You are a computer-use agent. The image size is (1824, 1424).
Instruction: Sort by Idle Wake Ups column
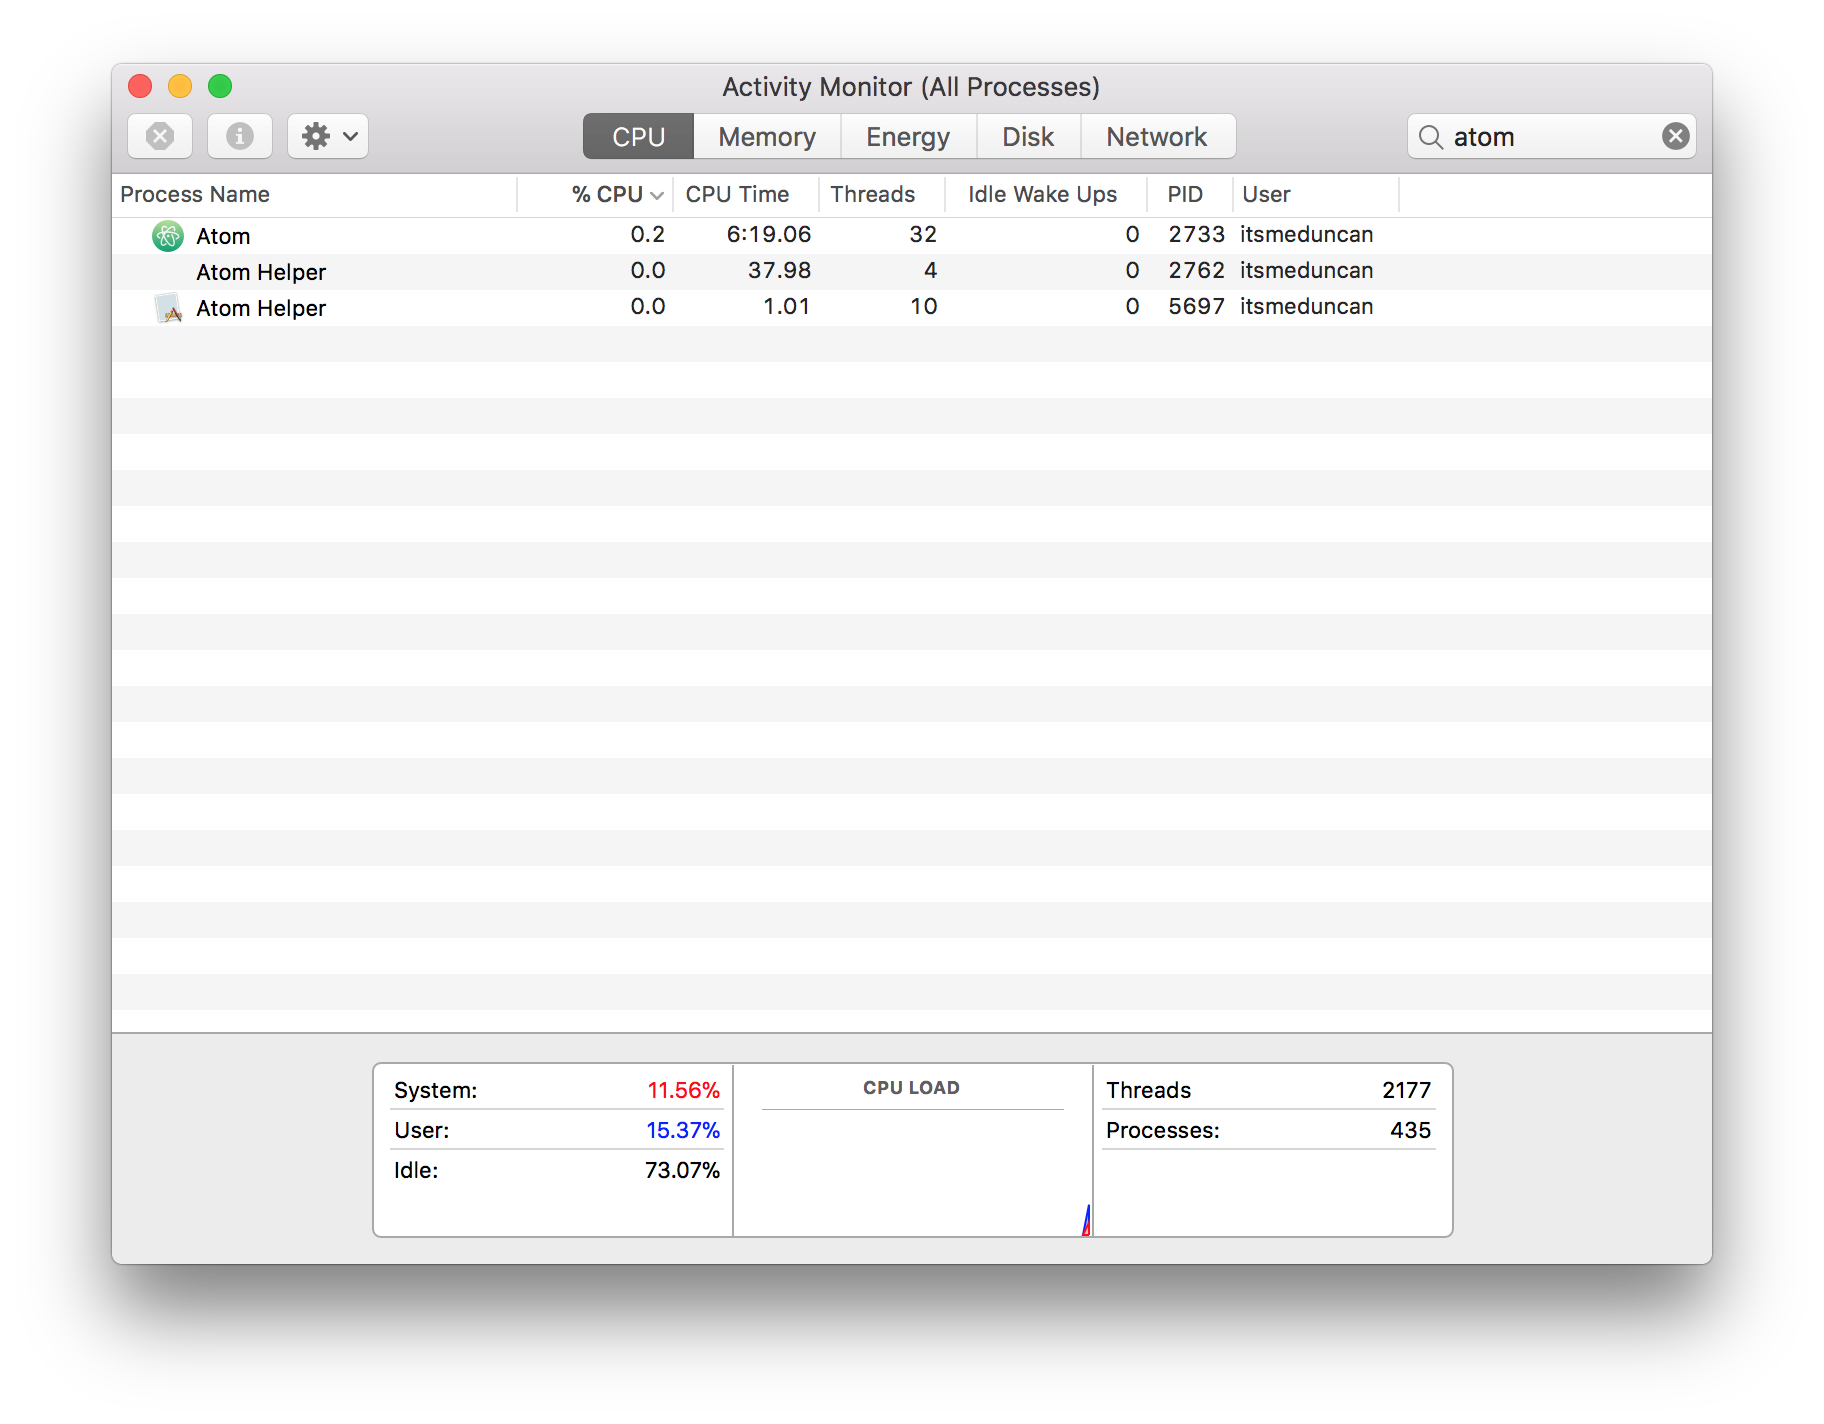pyautogui.click(x=1046, y=194)
